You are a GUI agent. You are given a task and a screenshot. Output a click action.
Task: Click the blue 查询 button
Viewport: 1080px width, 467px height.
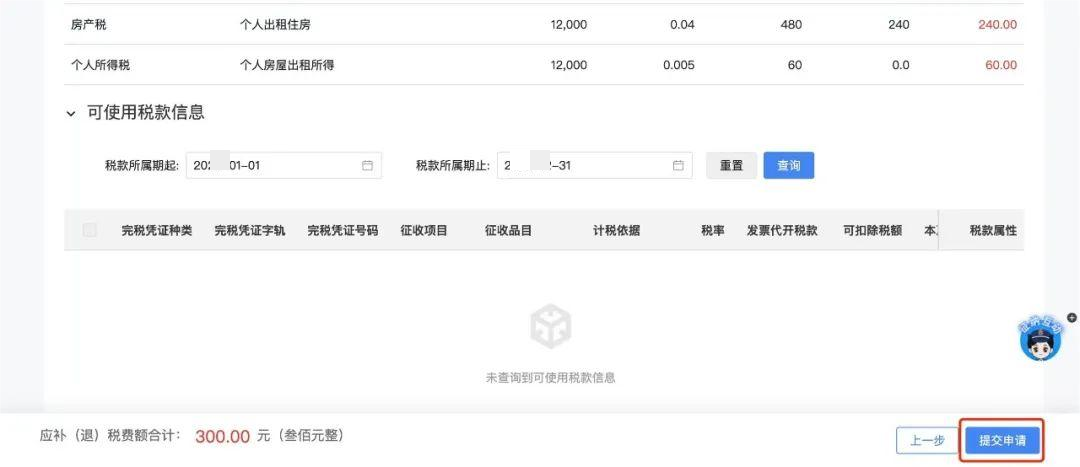pos(789,165)
